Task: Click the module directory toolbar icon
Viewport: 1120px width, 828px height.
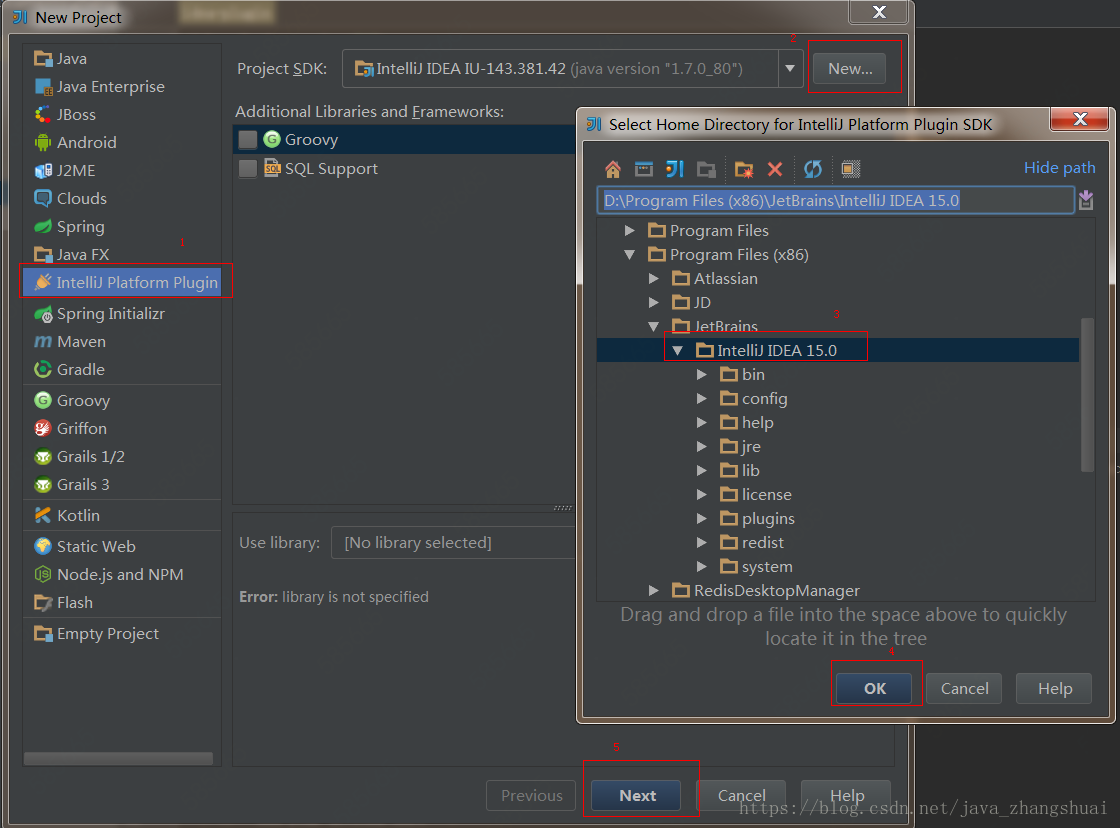Action: pos(706,169)
